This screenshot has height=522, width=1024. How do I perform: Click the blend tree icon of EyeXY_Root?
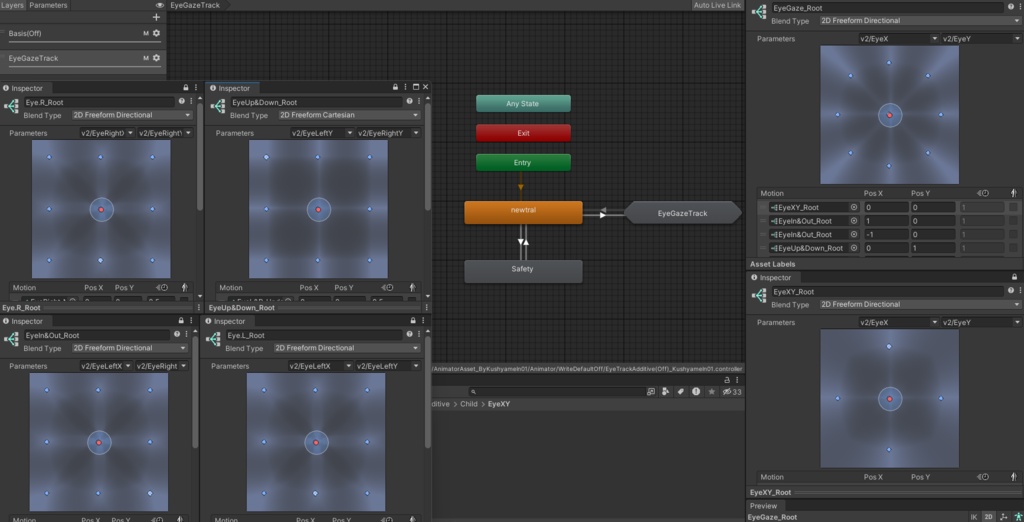759,296
